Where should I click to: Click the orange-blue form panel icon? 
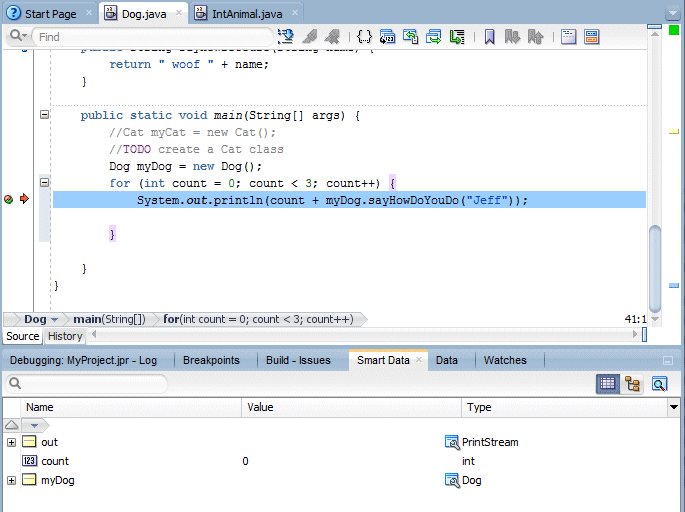pos(592,37)
